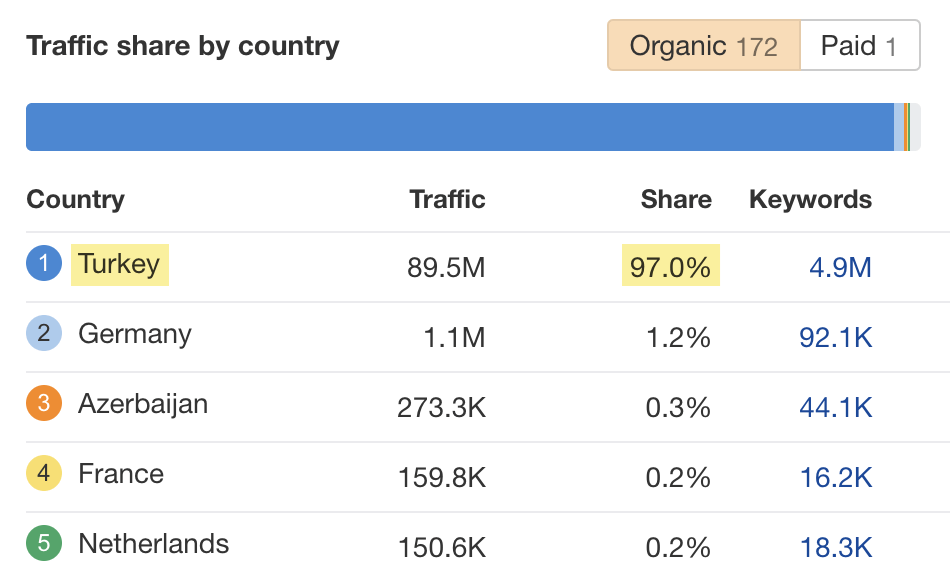Enable the Organic traffic filter
Viewport: 950px width, 578px height.
pos(703,45)
